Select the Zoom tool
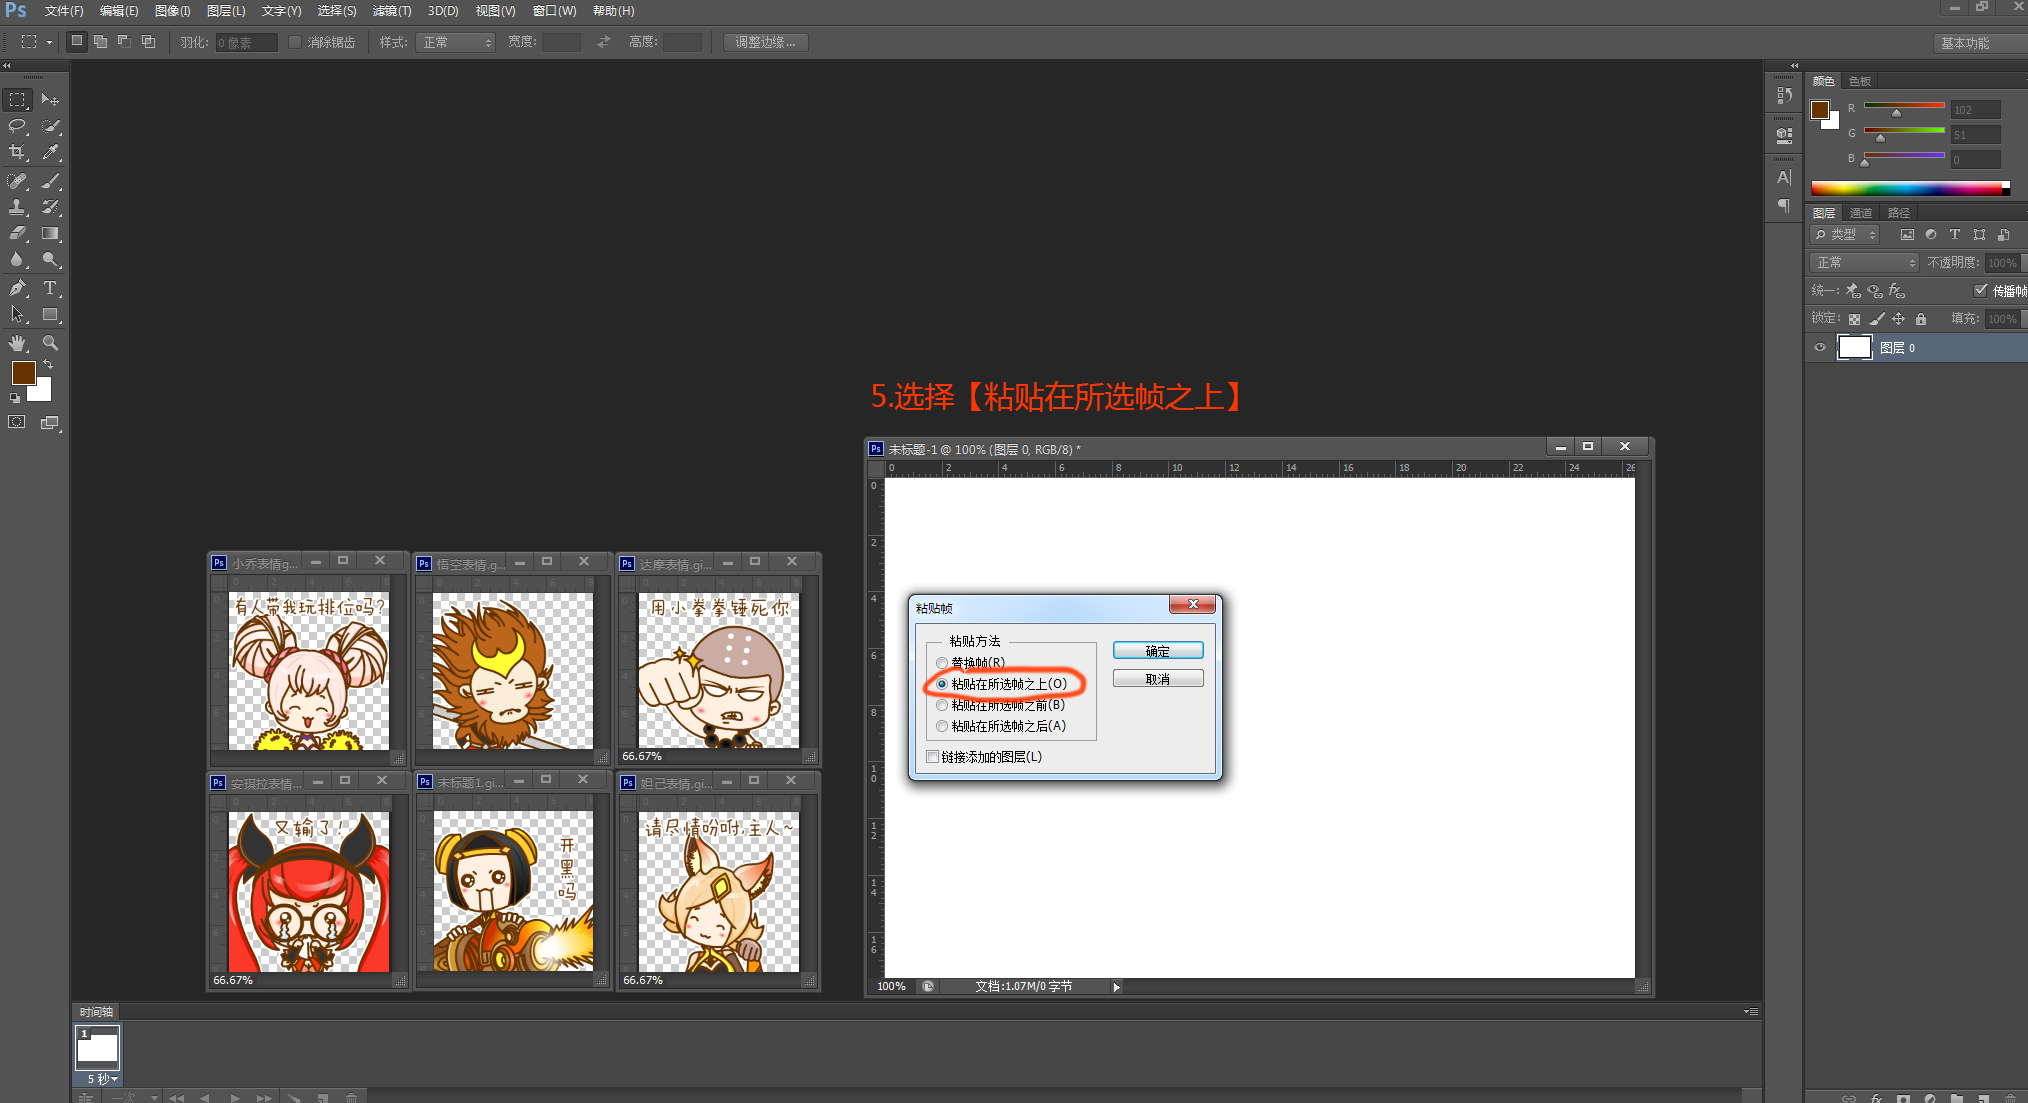The image size is (2028, 1103). pos(50,343)
